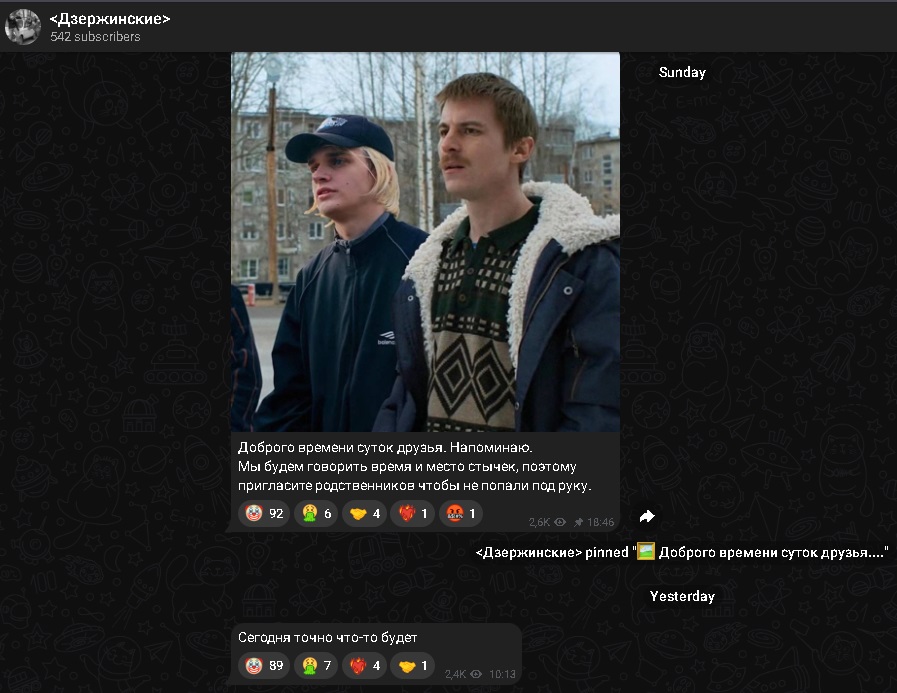This screenshot has height=693, width=897.
Task: Add clown reaction with 92 on photo post
Action: (x=264, y=513)
